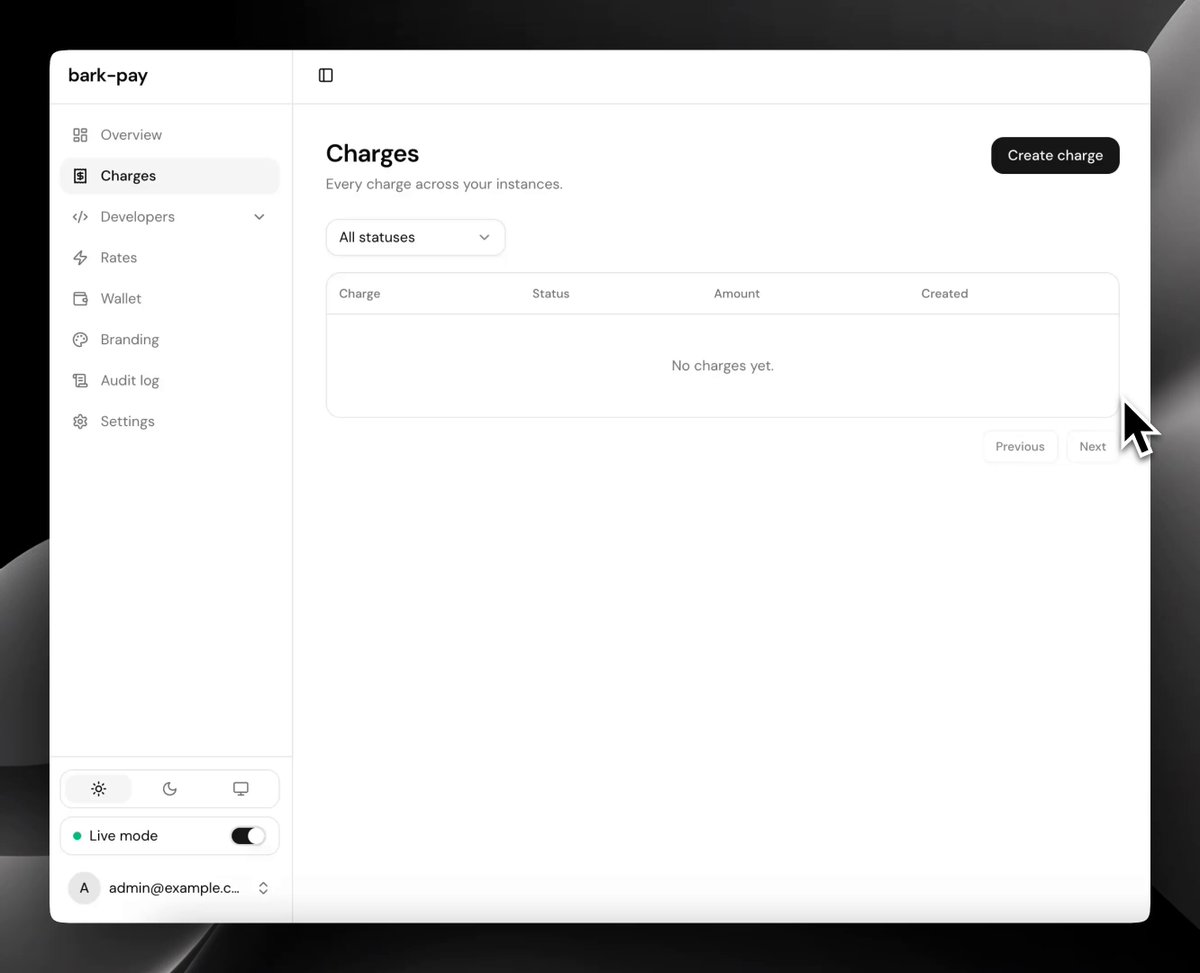The height and width of the screenshot is (973, 1200).
Task: Click the Create charge button
Action: (1055, 155)
